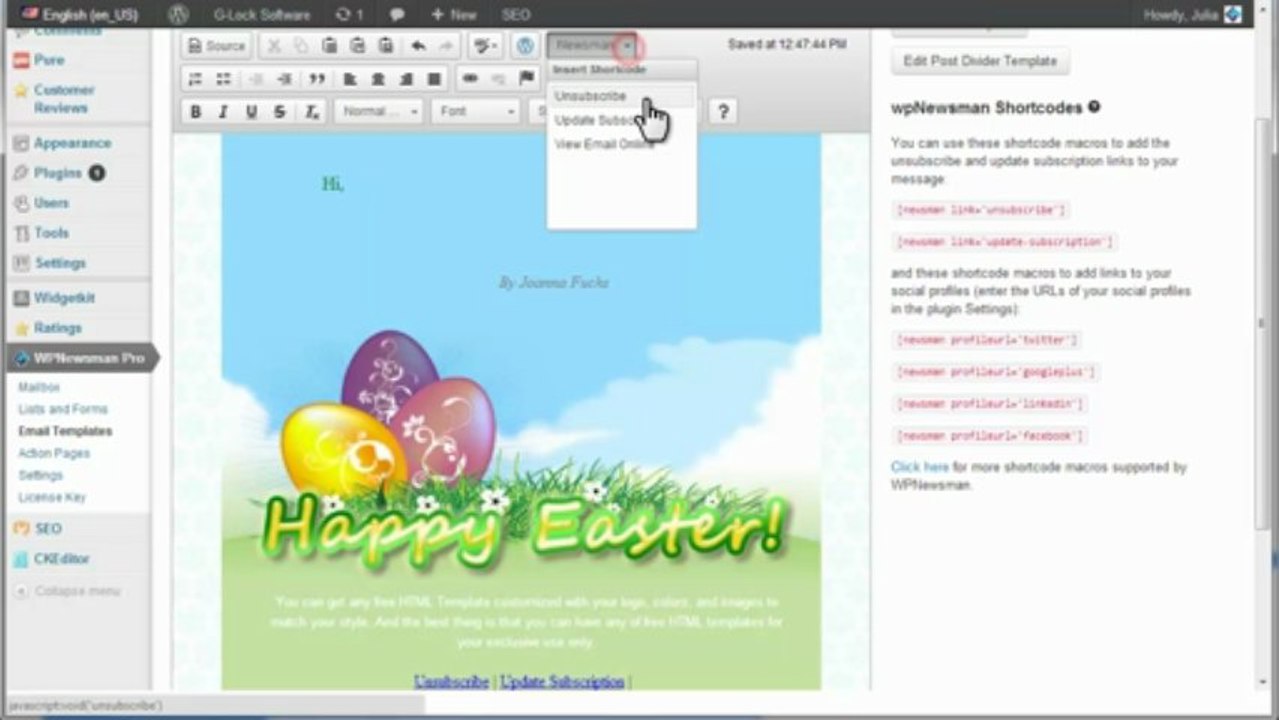Viewport: 1279px width, 720px height.
Task: Open the spell checker dropdown icon
Action: click(486, 46)
